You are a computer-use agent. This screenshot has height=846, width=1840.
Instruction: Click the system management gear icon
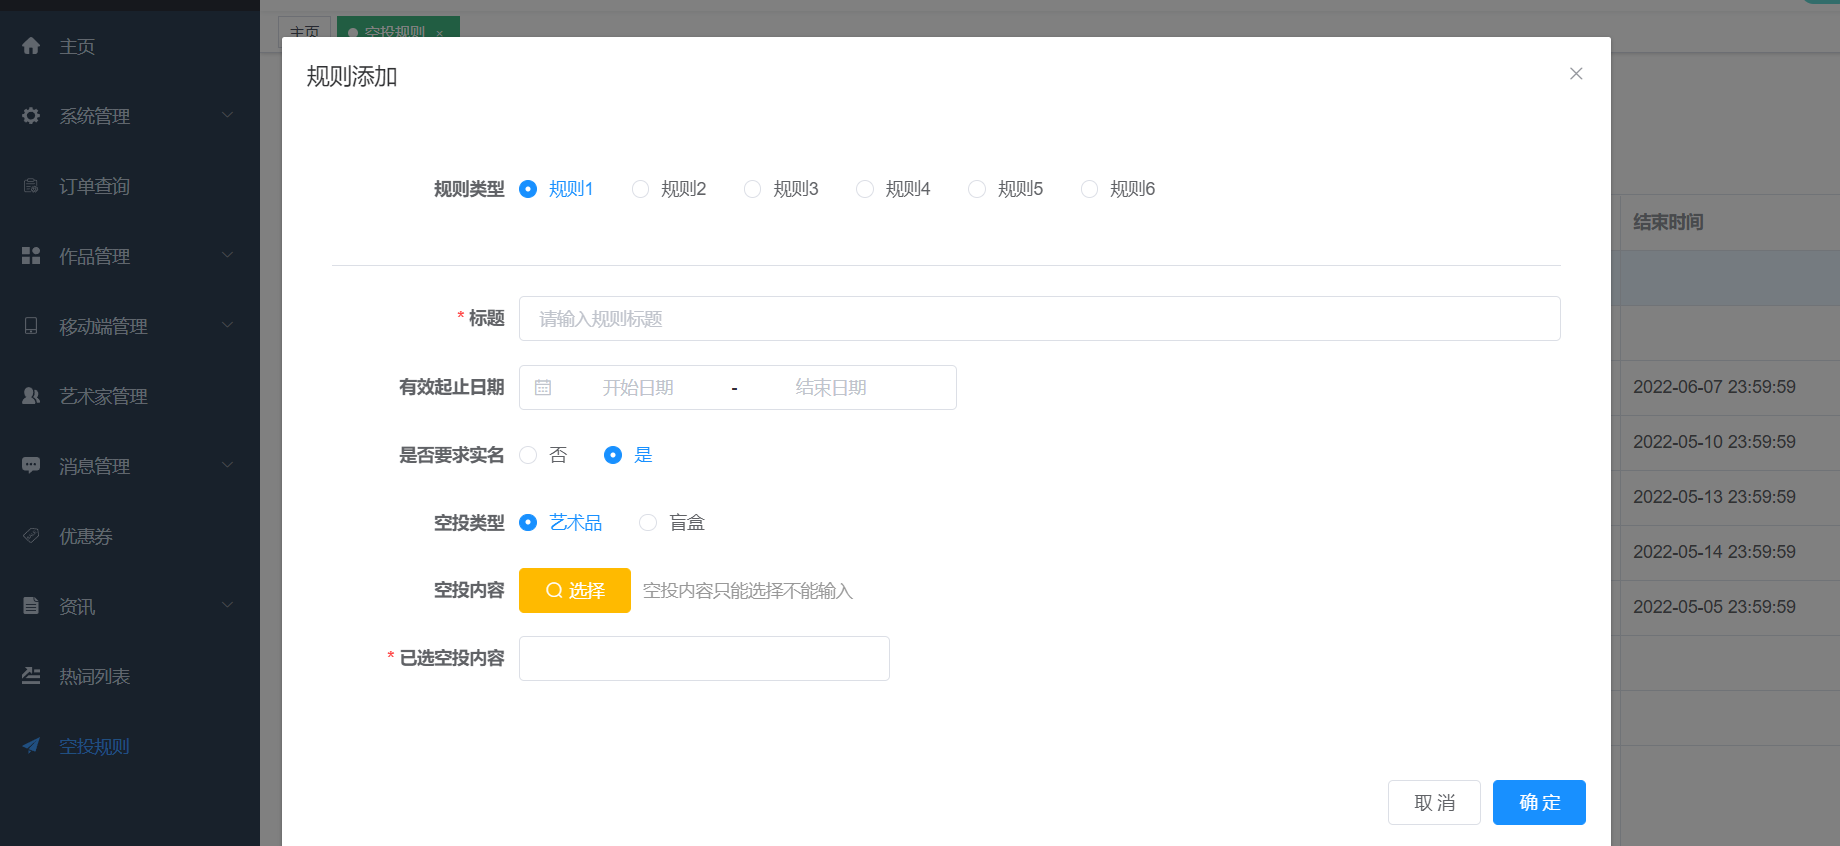tap(31, 116)
